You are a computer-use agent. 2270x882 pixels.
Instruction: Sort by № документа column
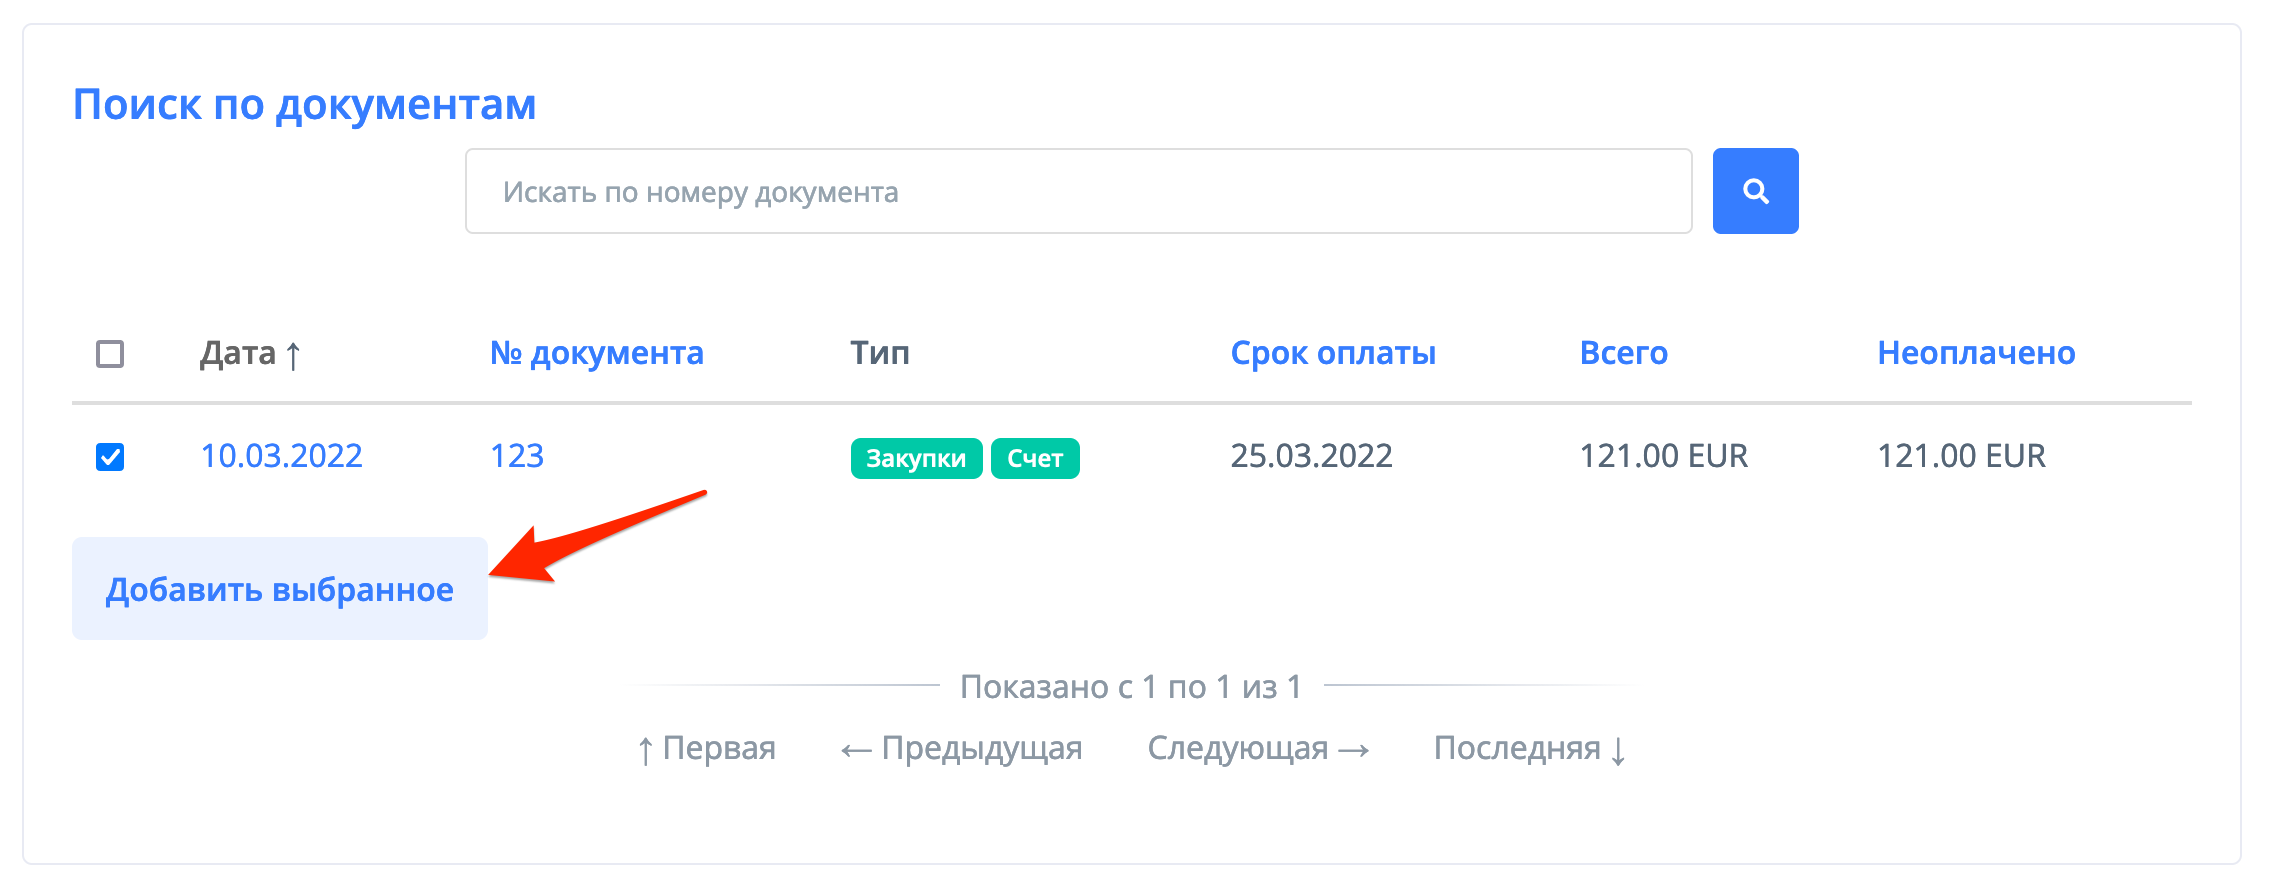pos(596,354)
